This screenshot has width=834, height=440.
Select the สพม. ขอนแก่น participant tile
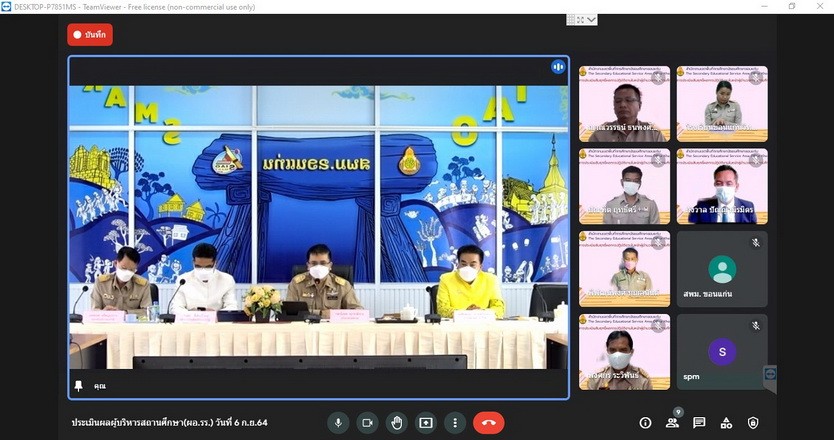coord(721,270)
